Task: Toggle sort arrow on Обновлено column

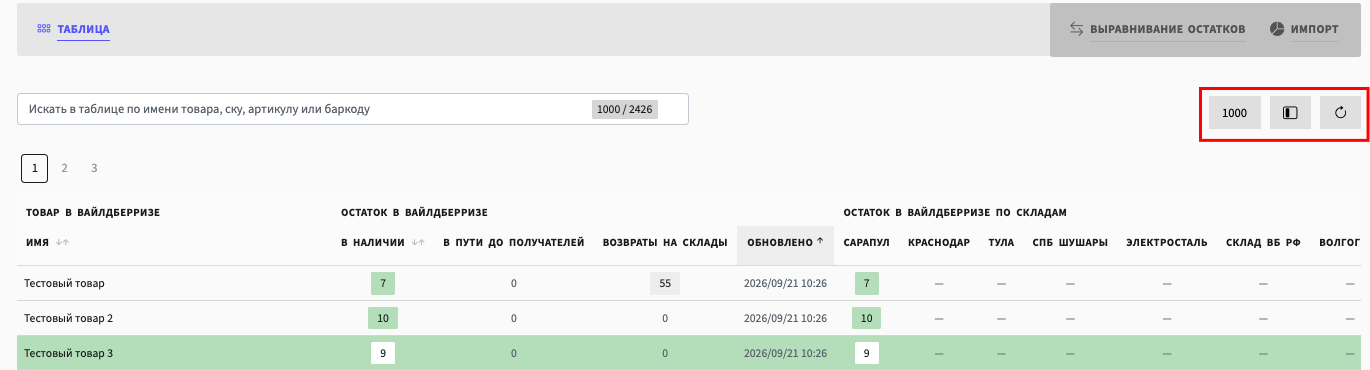Action: click(820, 241)
